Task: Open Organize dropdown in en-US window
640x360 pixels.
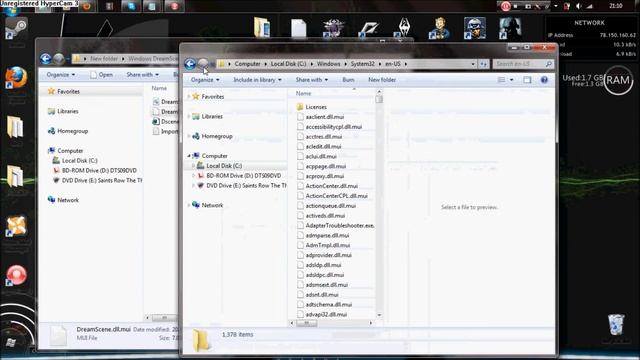Action: 205,80
